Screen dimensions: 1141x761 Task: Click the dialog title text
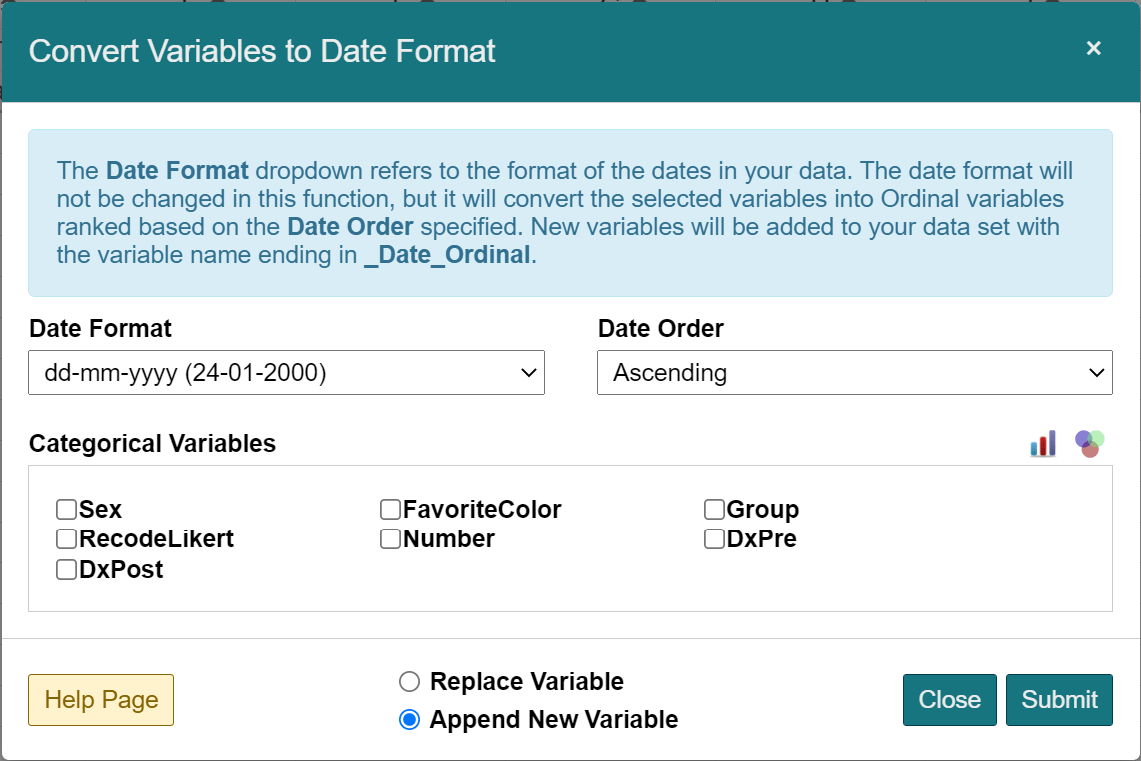262,51
